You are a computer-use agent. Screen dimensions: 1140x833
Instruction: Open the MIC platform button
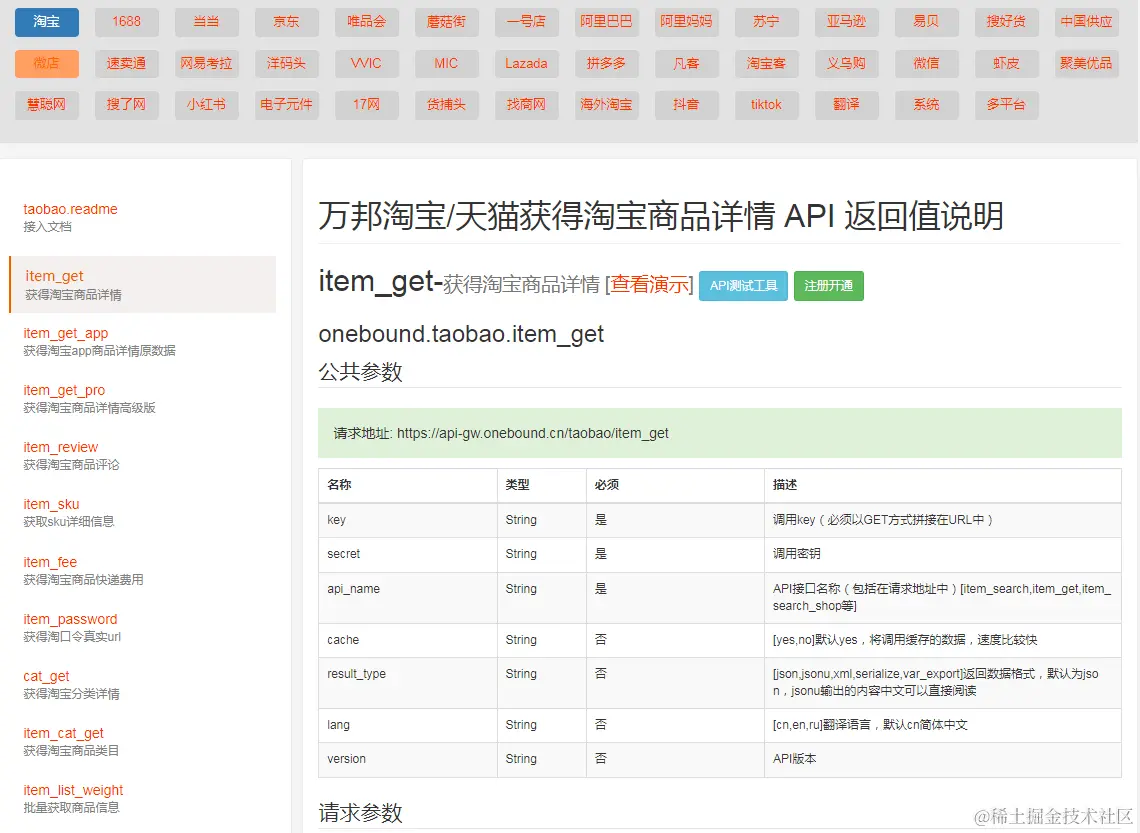tap(446, 63)
